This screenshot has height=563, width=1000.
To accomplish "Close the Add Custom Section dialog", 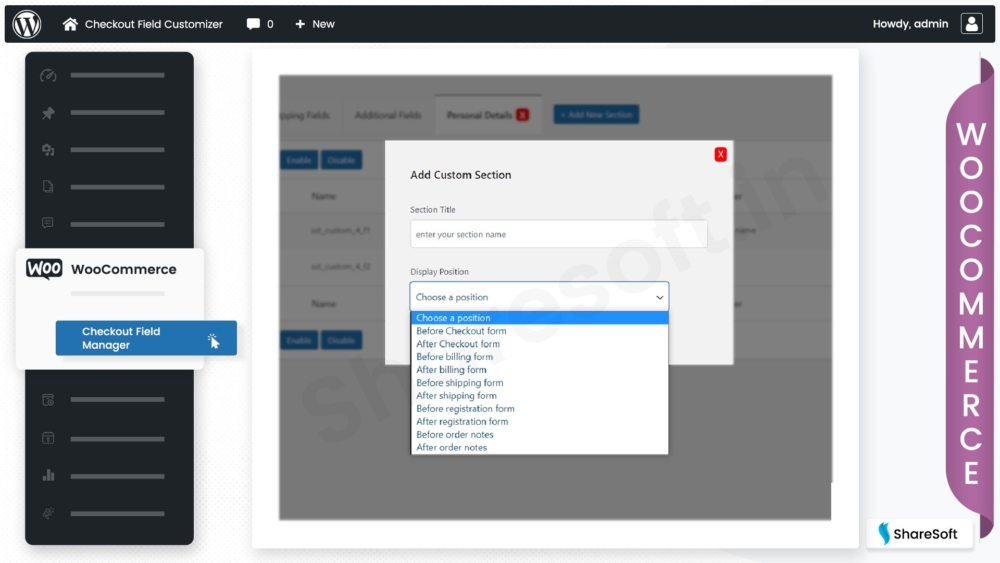I will tap(721, 154).
